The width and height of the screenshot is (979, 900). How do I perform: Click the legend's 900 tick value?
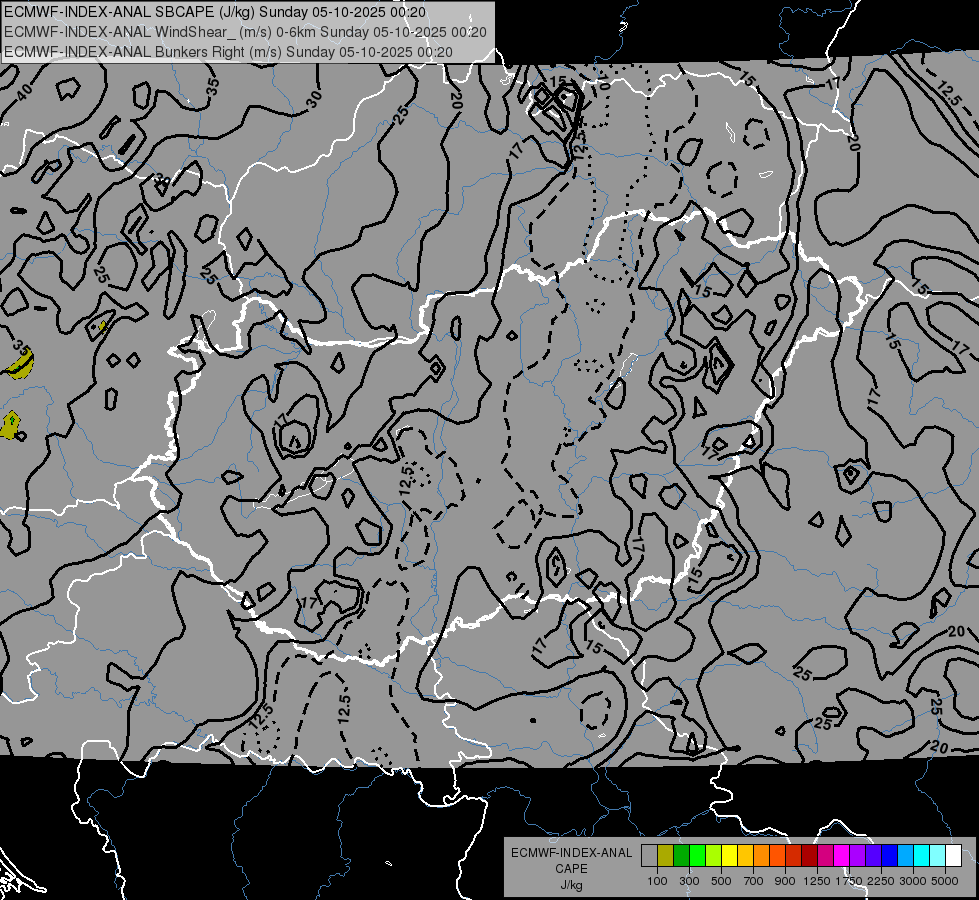[785, 881]
